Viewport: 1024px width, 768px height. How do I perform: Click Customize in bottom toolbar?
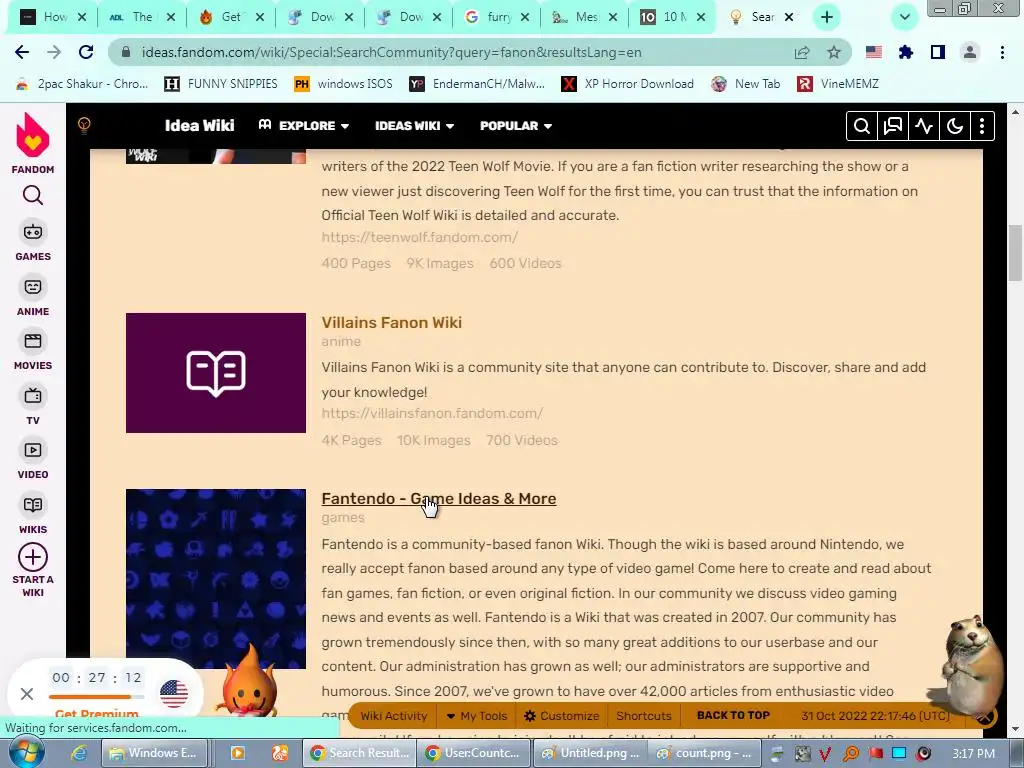click(562, 716)
